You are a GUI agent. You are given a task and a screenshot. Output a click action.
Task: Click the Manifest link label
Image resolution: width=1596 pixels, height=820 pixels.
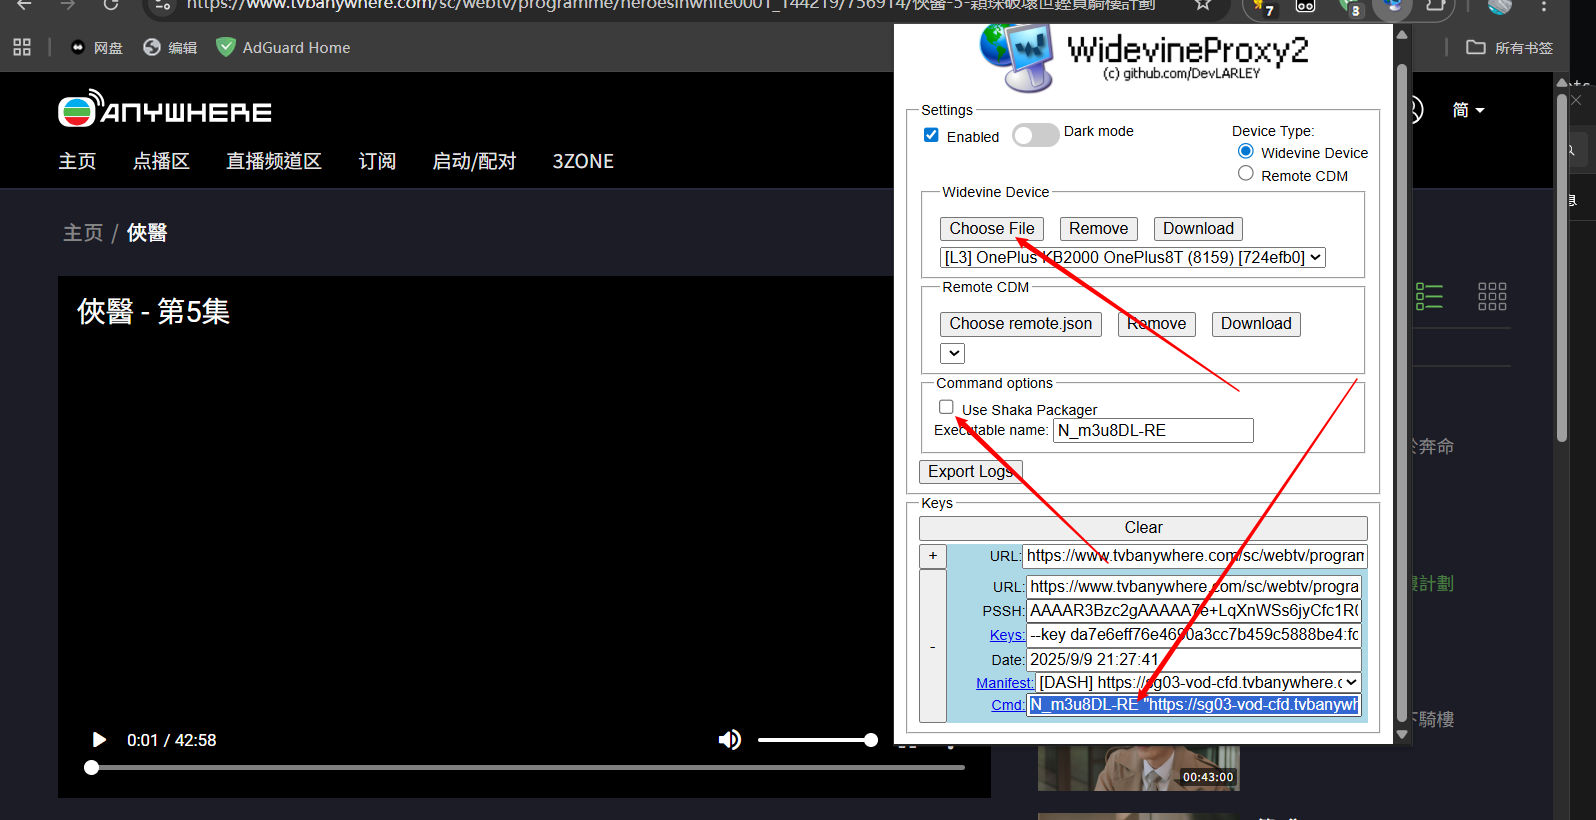(x=1005, y=683)
